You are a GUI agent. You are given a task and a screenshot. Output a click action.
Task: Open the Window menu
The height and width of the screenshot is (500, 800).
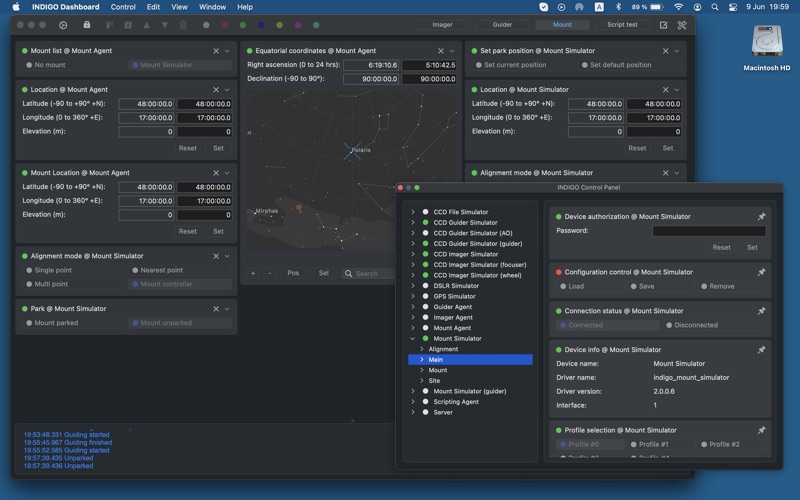[212, 7]
